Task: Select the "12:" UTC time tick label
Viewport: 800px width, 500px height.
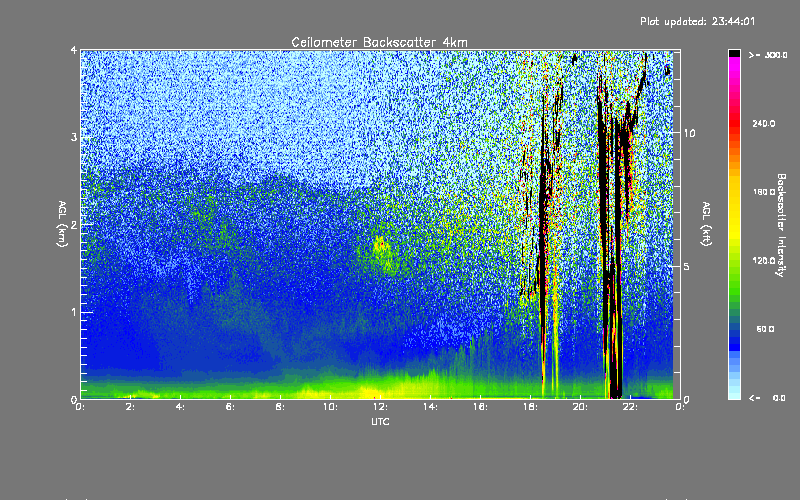Action: 380,407
